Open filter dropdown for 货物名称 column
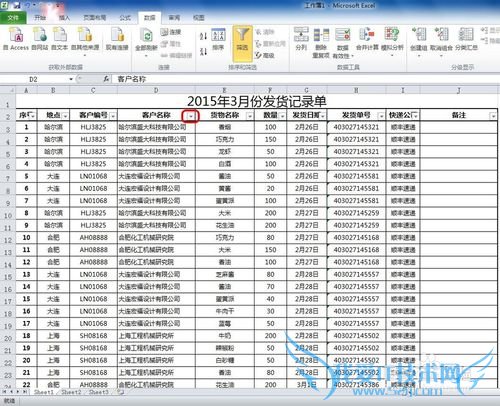500x406 pixels. (x=250, y=116)
